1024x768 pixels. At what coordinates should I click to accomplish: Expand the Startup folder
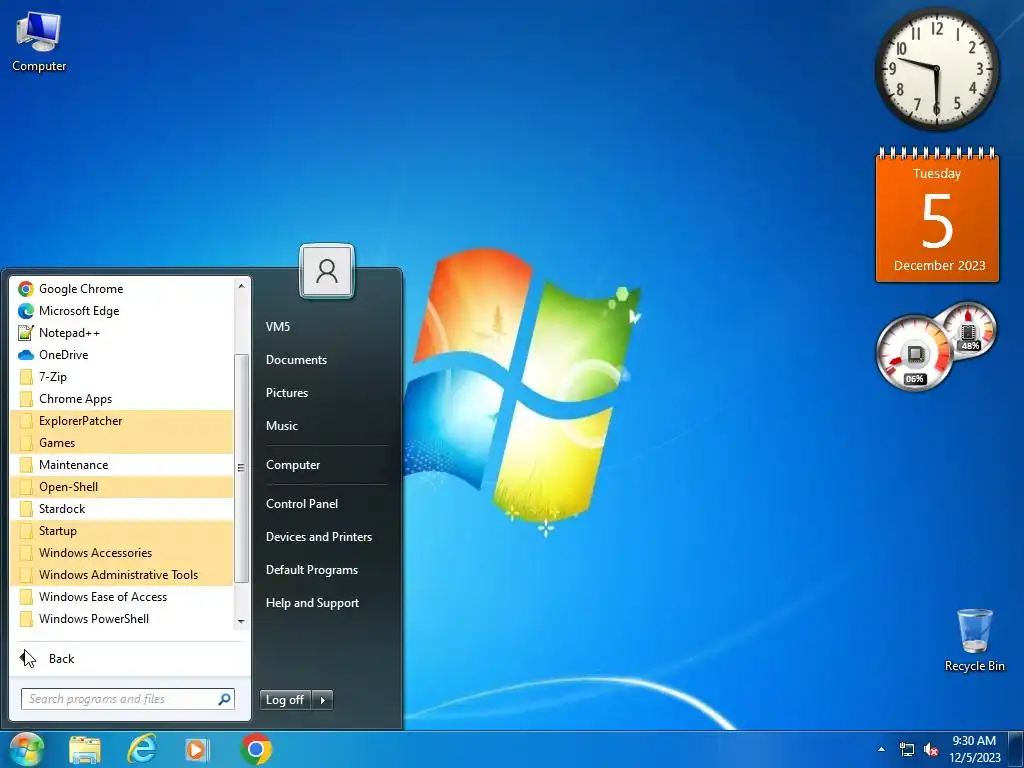(x=122, y=531)
